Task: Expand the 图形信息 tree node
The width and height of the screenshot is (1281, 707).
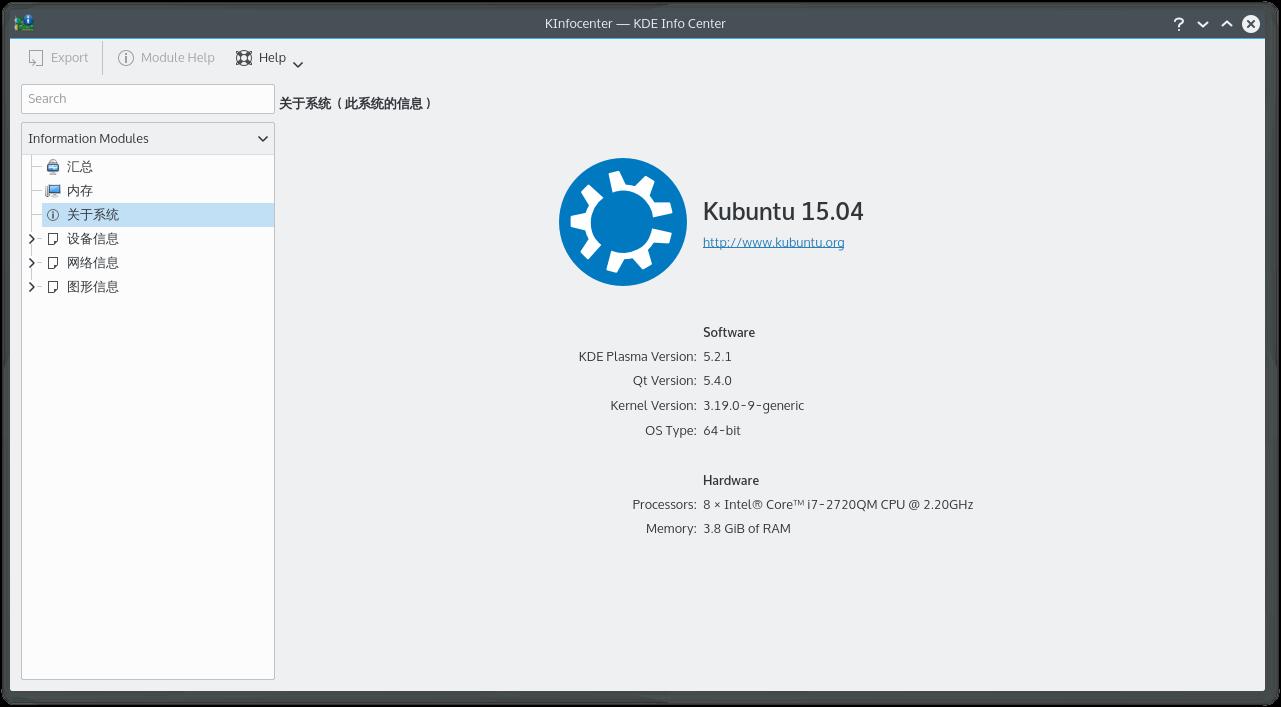Action: pyautogui.click(x=32, y=287)
